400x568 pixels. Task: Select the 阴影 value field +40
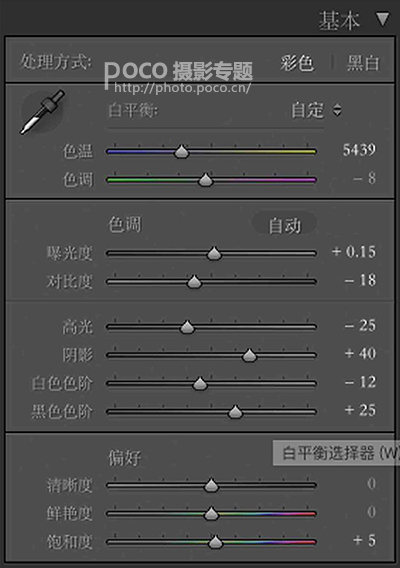[x=360, y=353]
